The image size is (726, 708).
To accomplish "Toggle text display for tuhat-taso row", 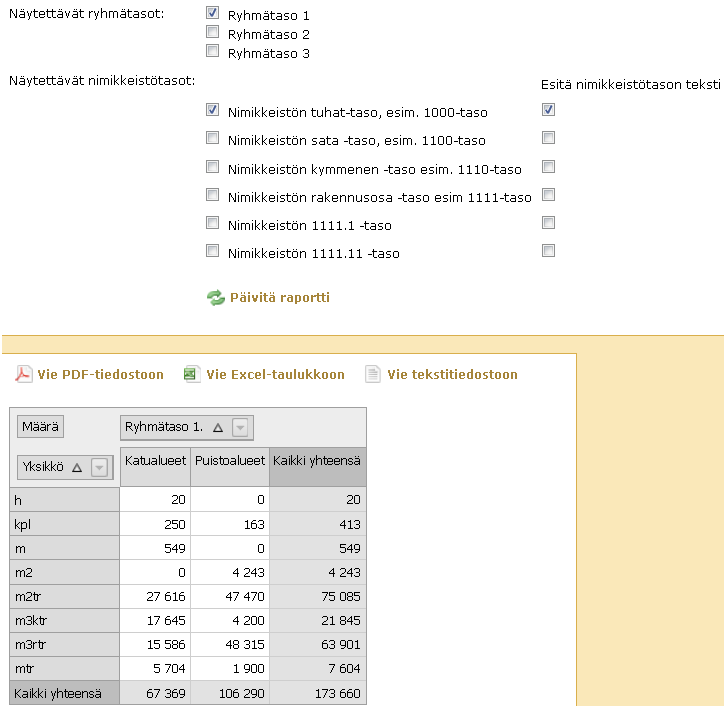I will pyautogui.click(x=548, y=111).
